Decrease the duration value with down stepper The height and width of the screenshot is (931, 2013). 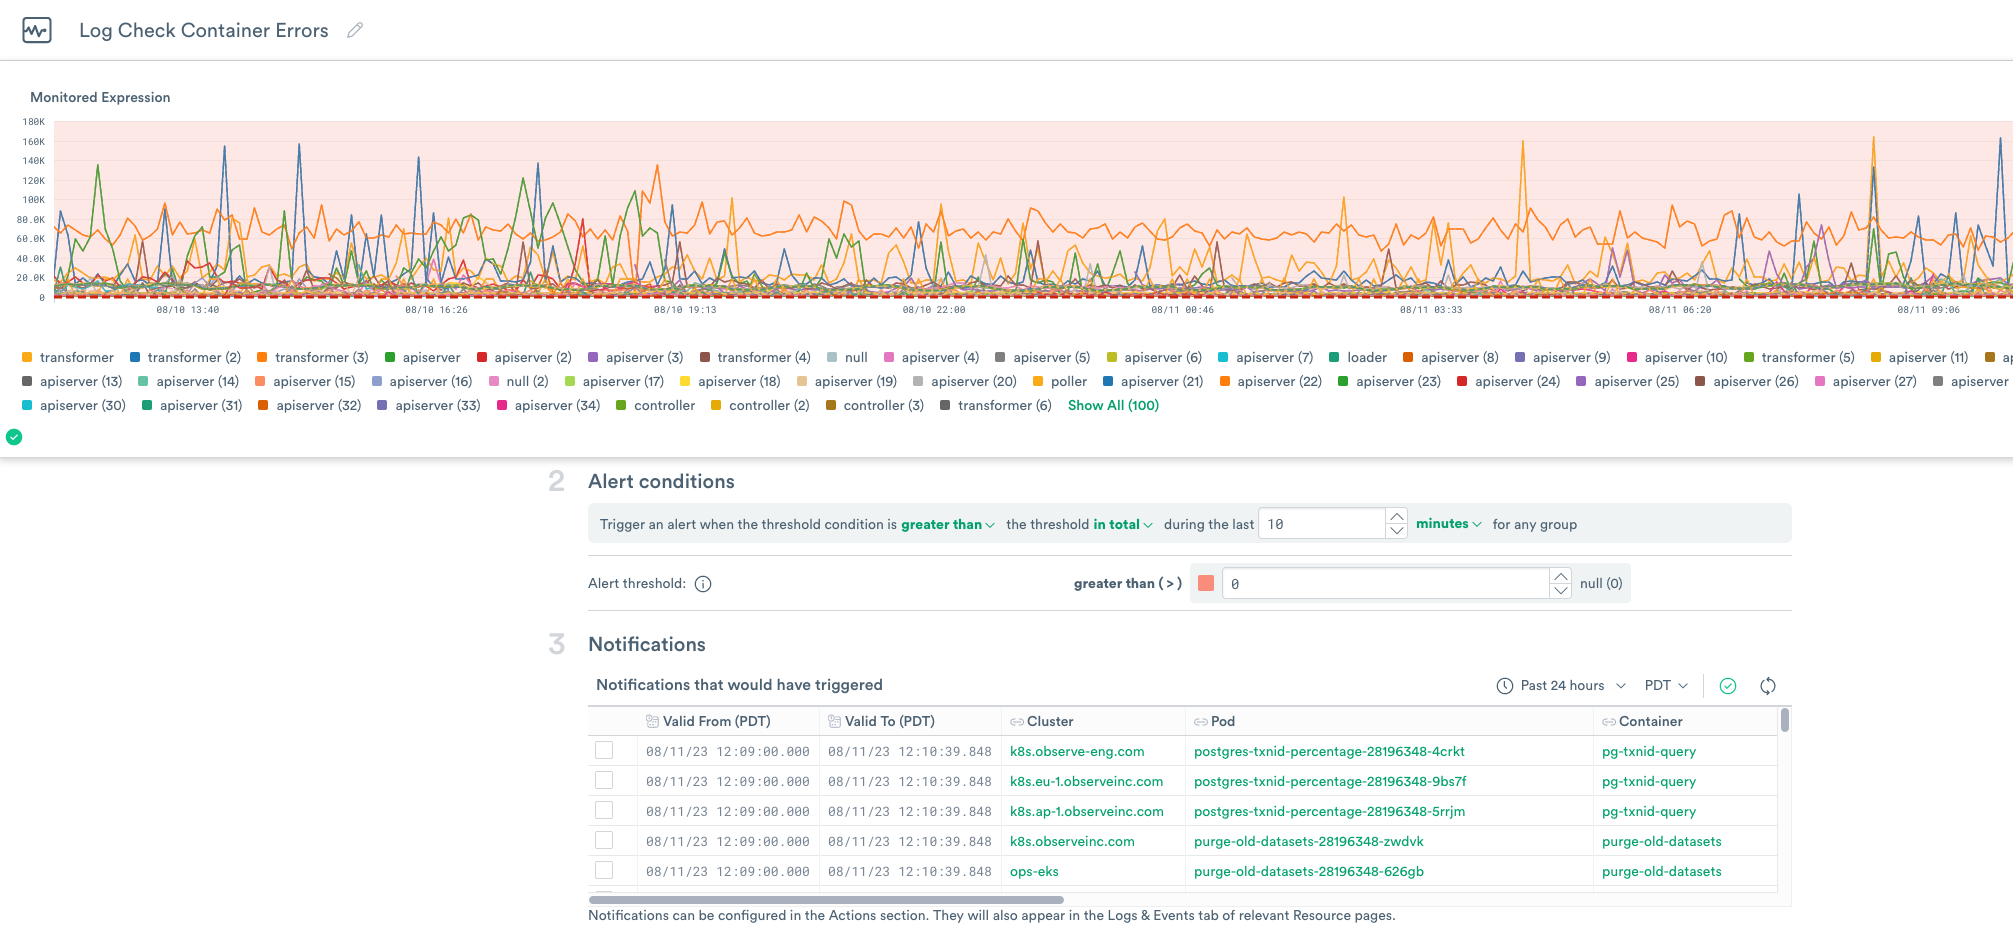pos(1397,531)
